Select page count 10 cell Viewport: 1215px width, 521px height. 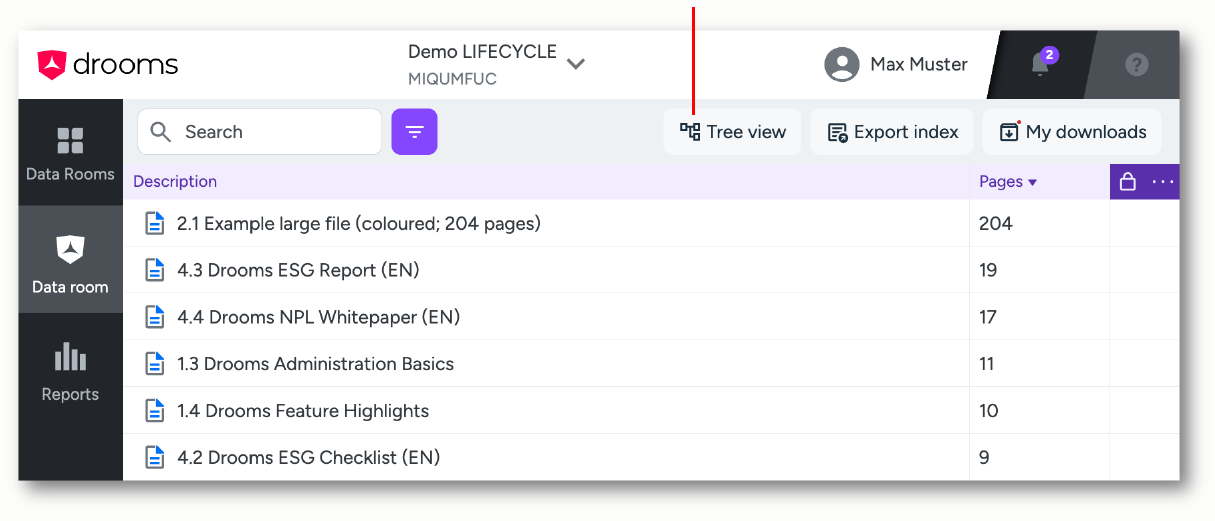[x=1039, y=411]
